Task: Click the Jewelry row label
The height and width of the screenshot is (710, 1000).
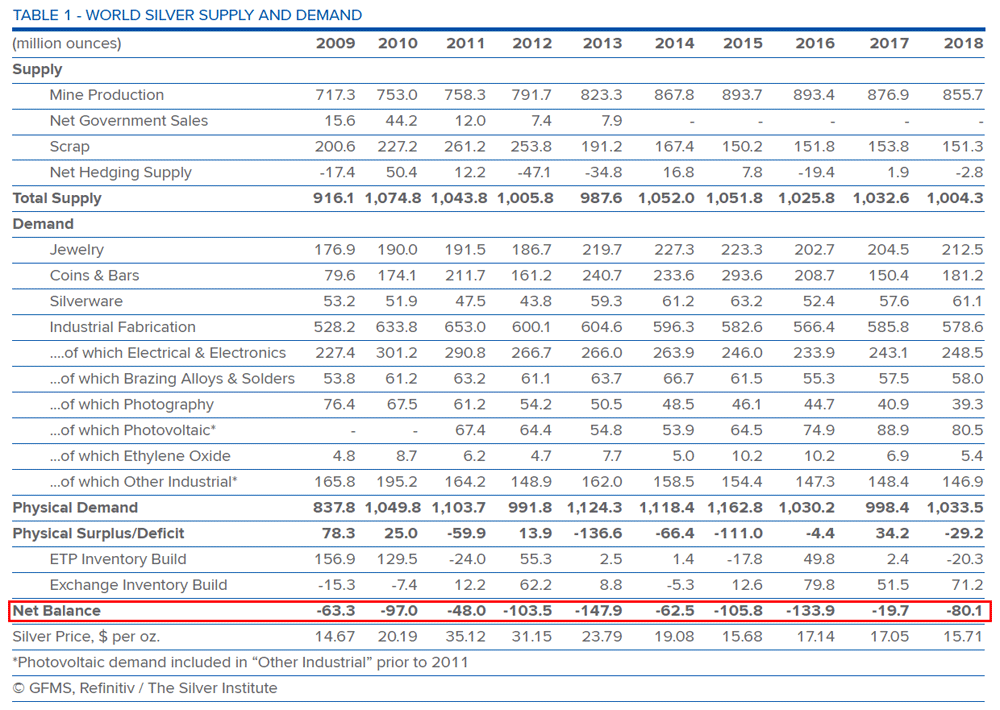Action: click(76, 250)
